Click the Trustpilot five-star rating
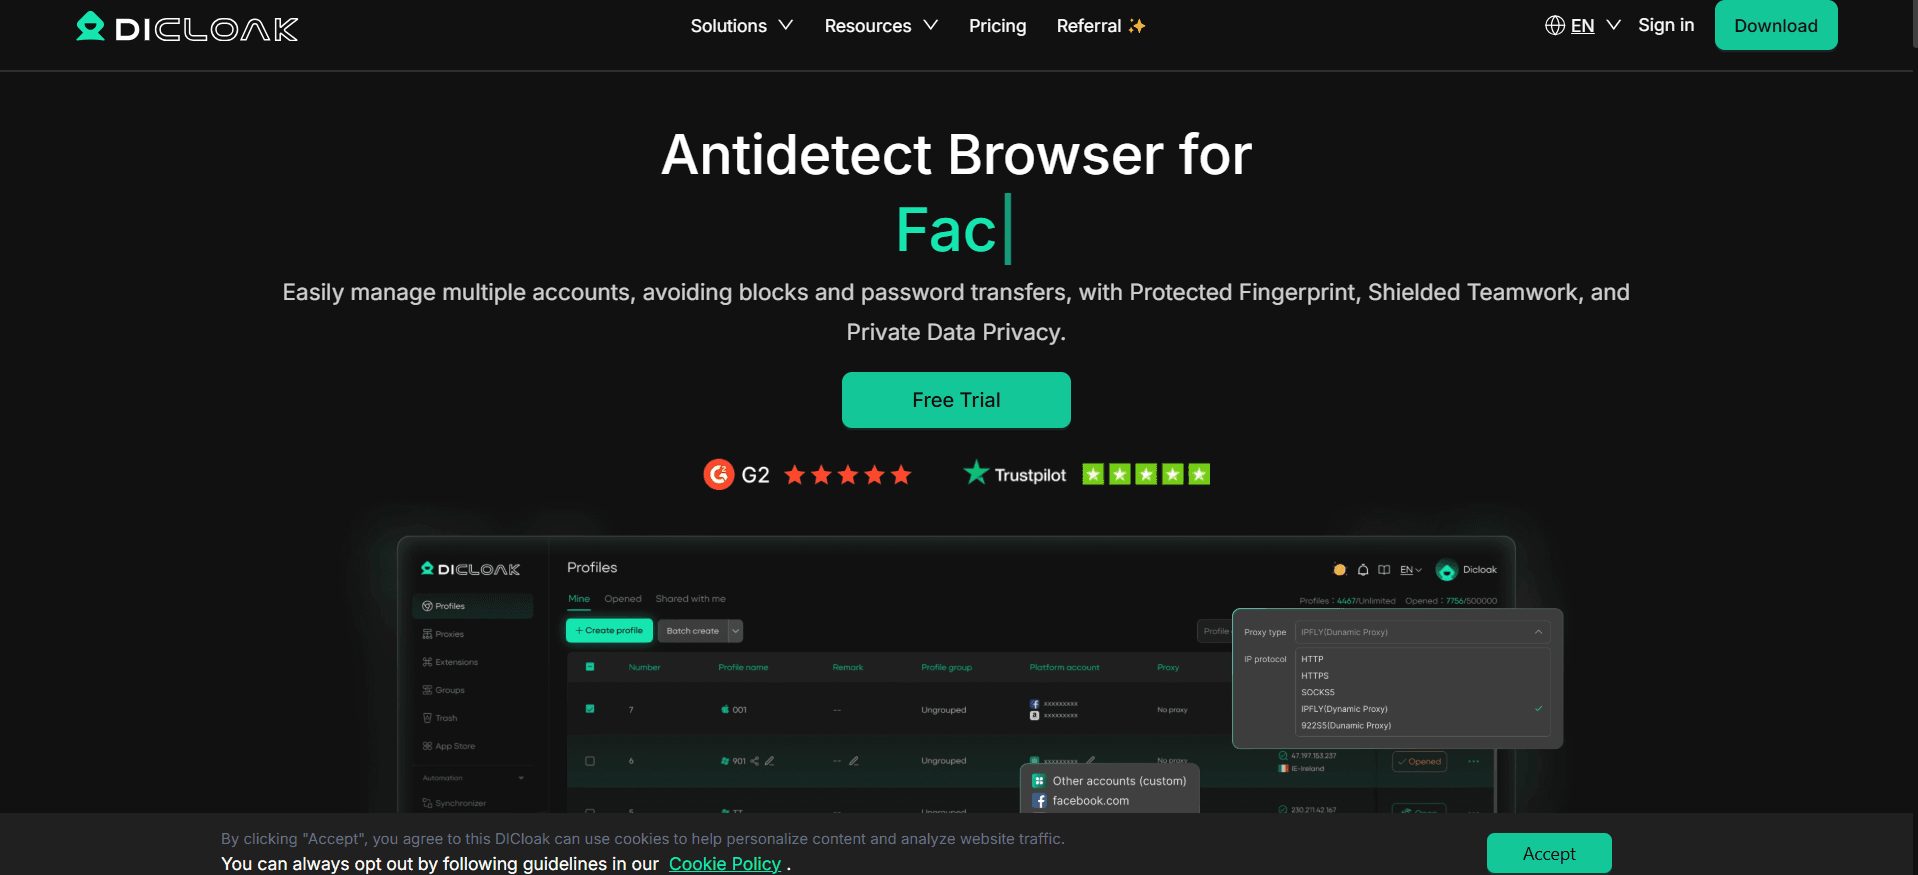This screenshot has height=875, width=1918. [1146, 474]
